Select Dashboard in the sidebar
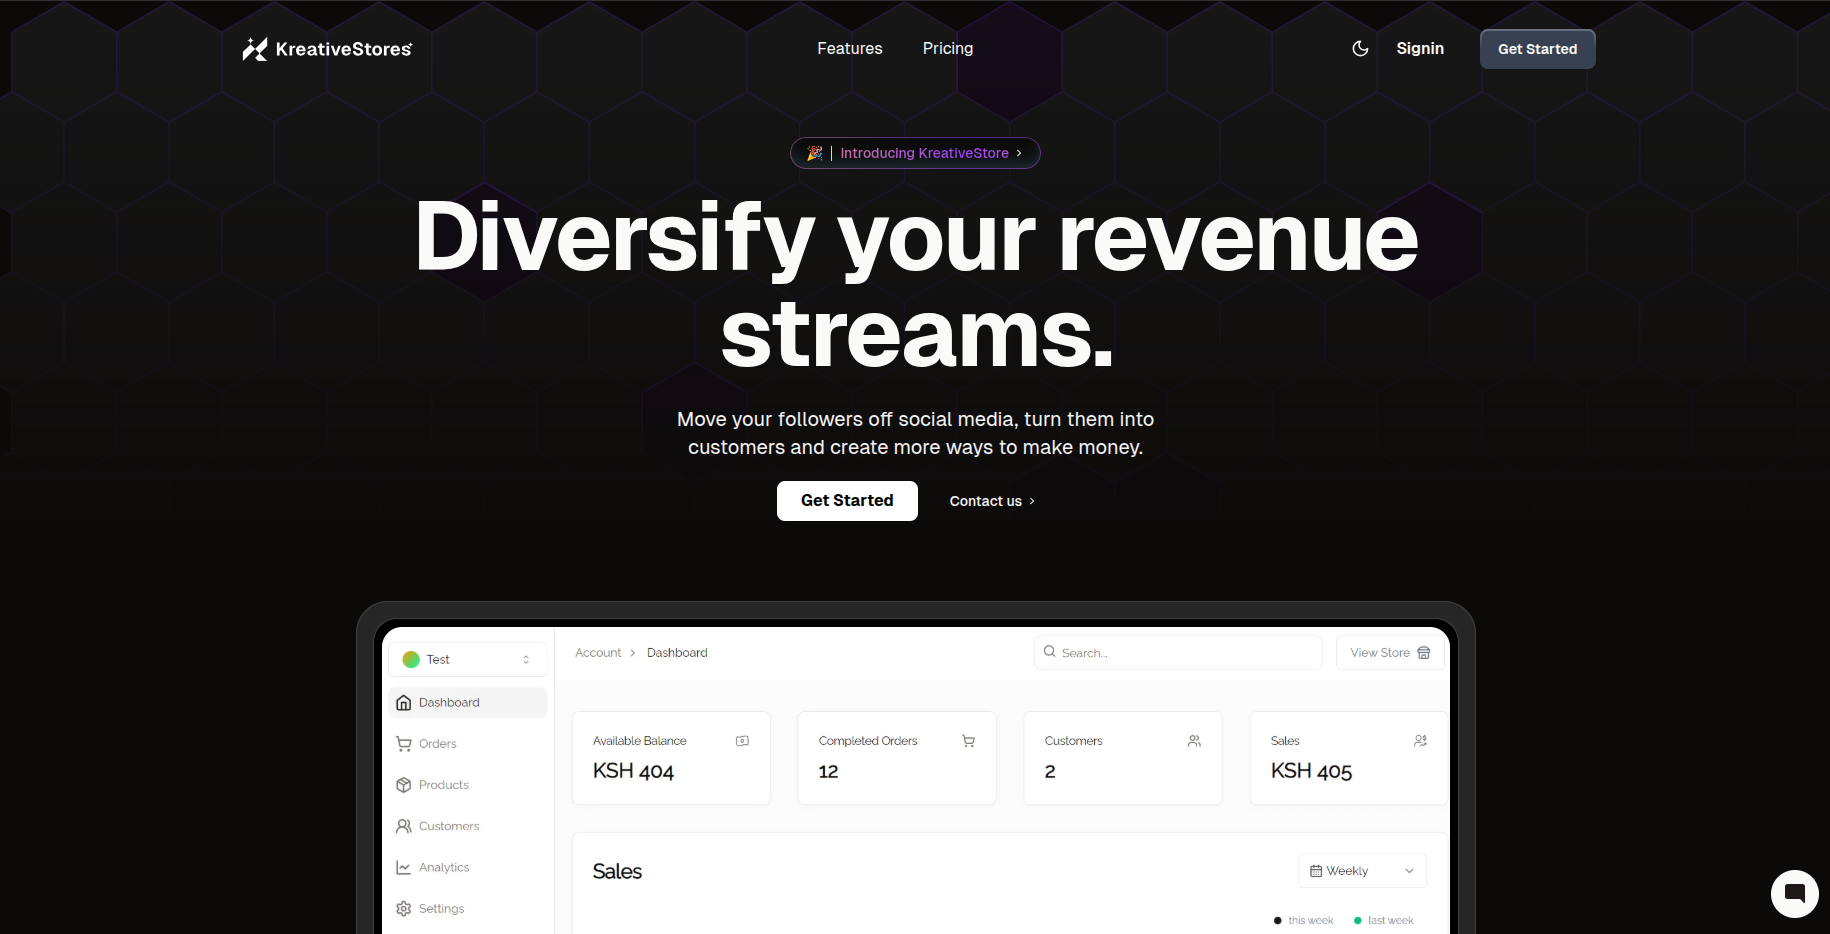This screenshot has height=934, width=1830. click(449, 702)
